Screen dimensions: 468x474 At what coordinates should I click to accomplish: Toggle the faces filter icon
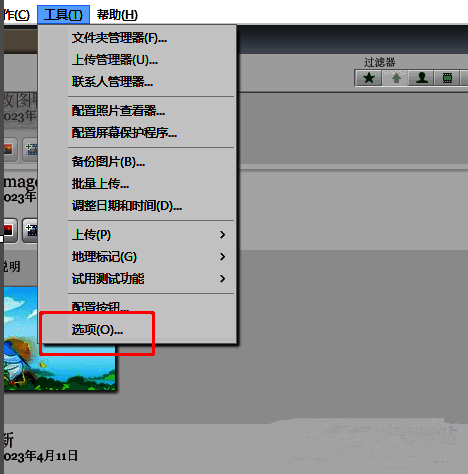pos(421,78)
